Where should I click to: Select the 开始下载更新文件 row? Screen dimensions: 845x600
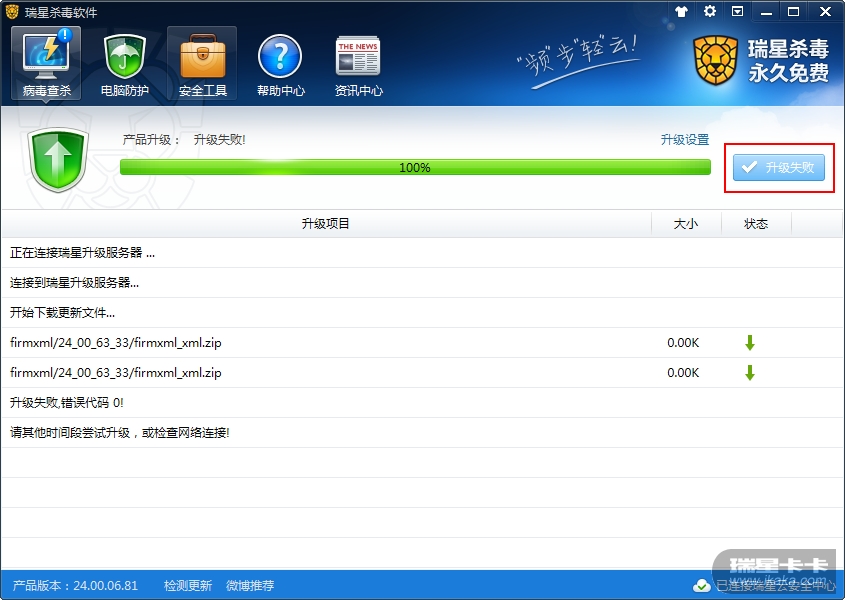pos(422,313)
